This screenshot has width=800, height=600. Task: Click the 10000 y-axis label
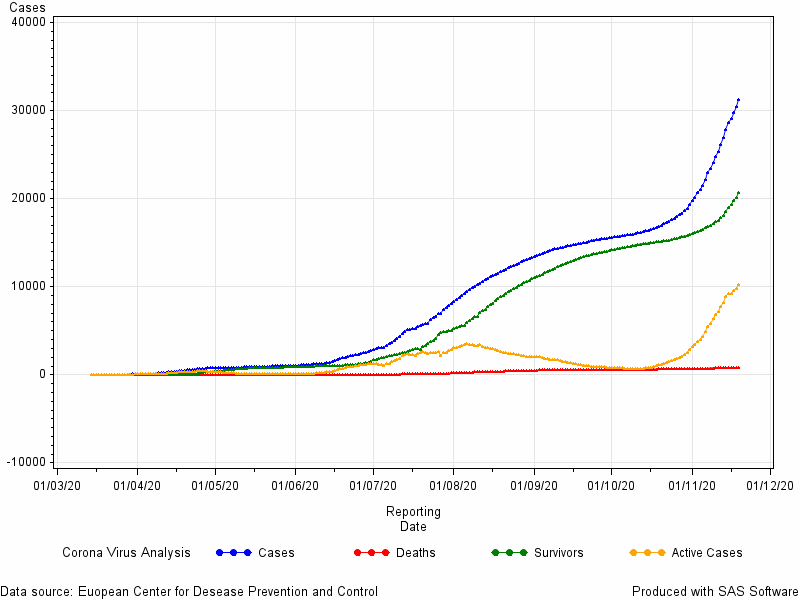(29, 286)
